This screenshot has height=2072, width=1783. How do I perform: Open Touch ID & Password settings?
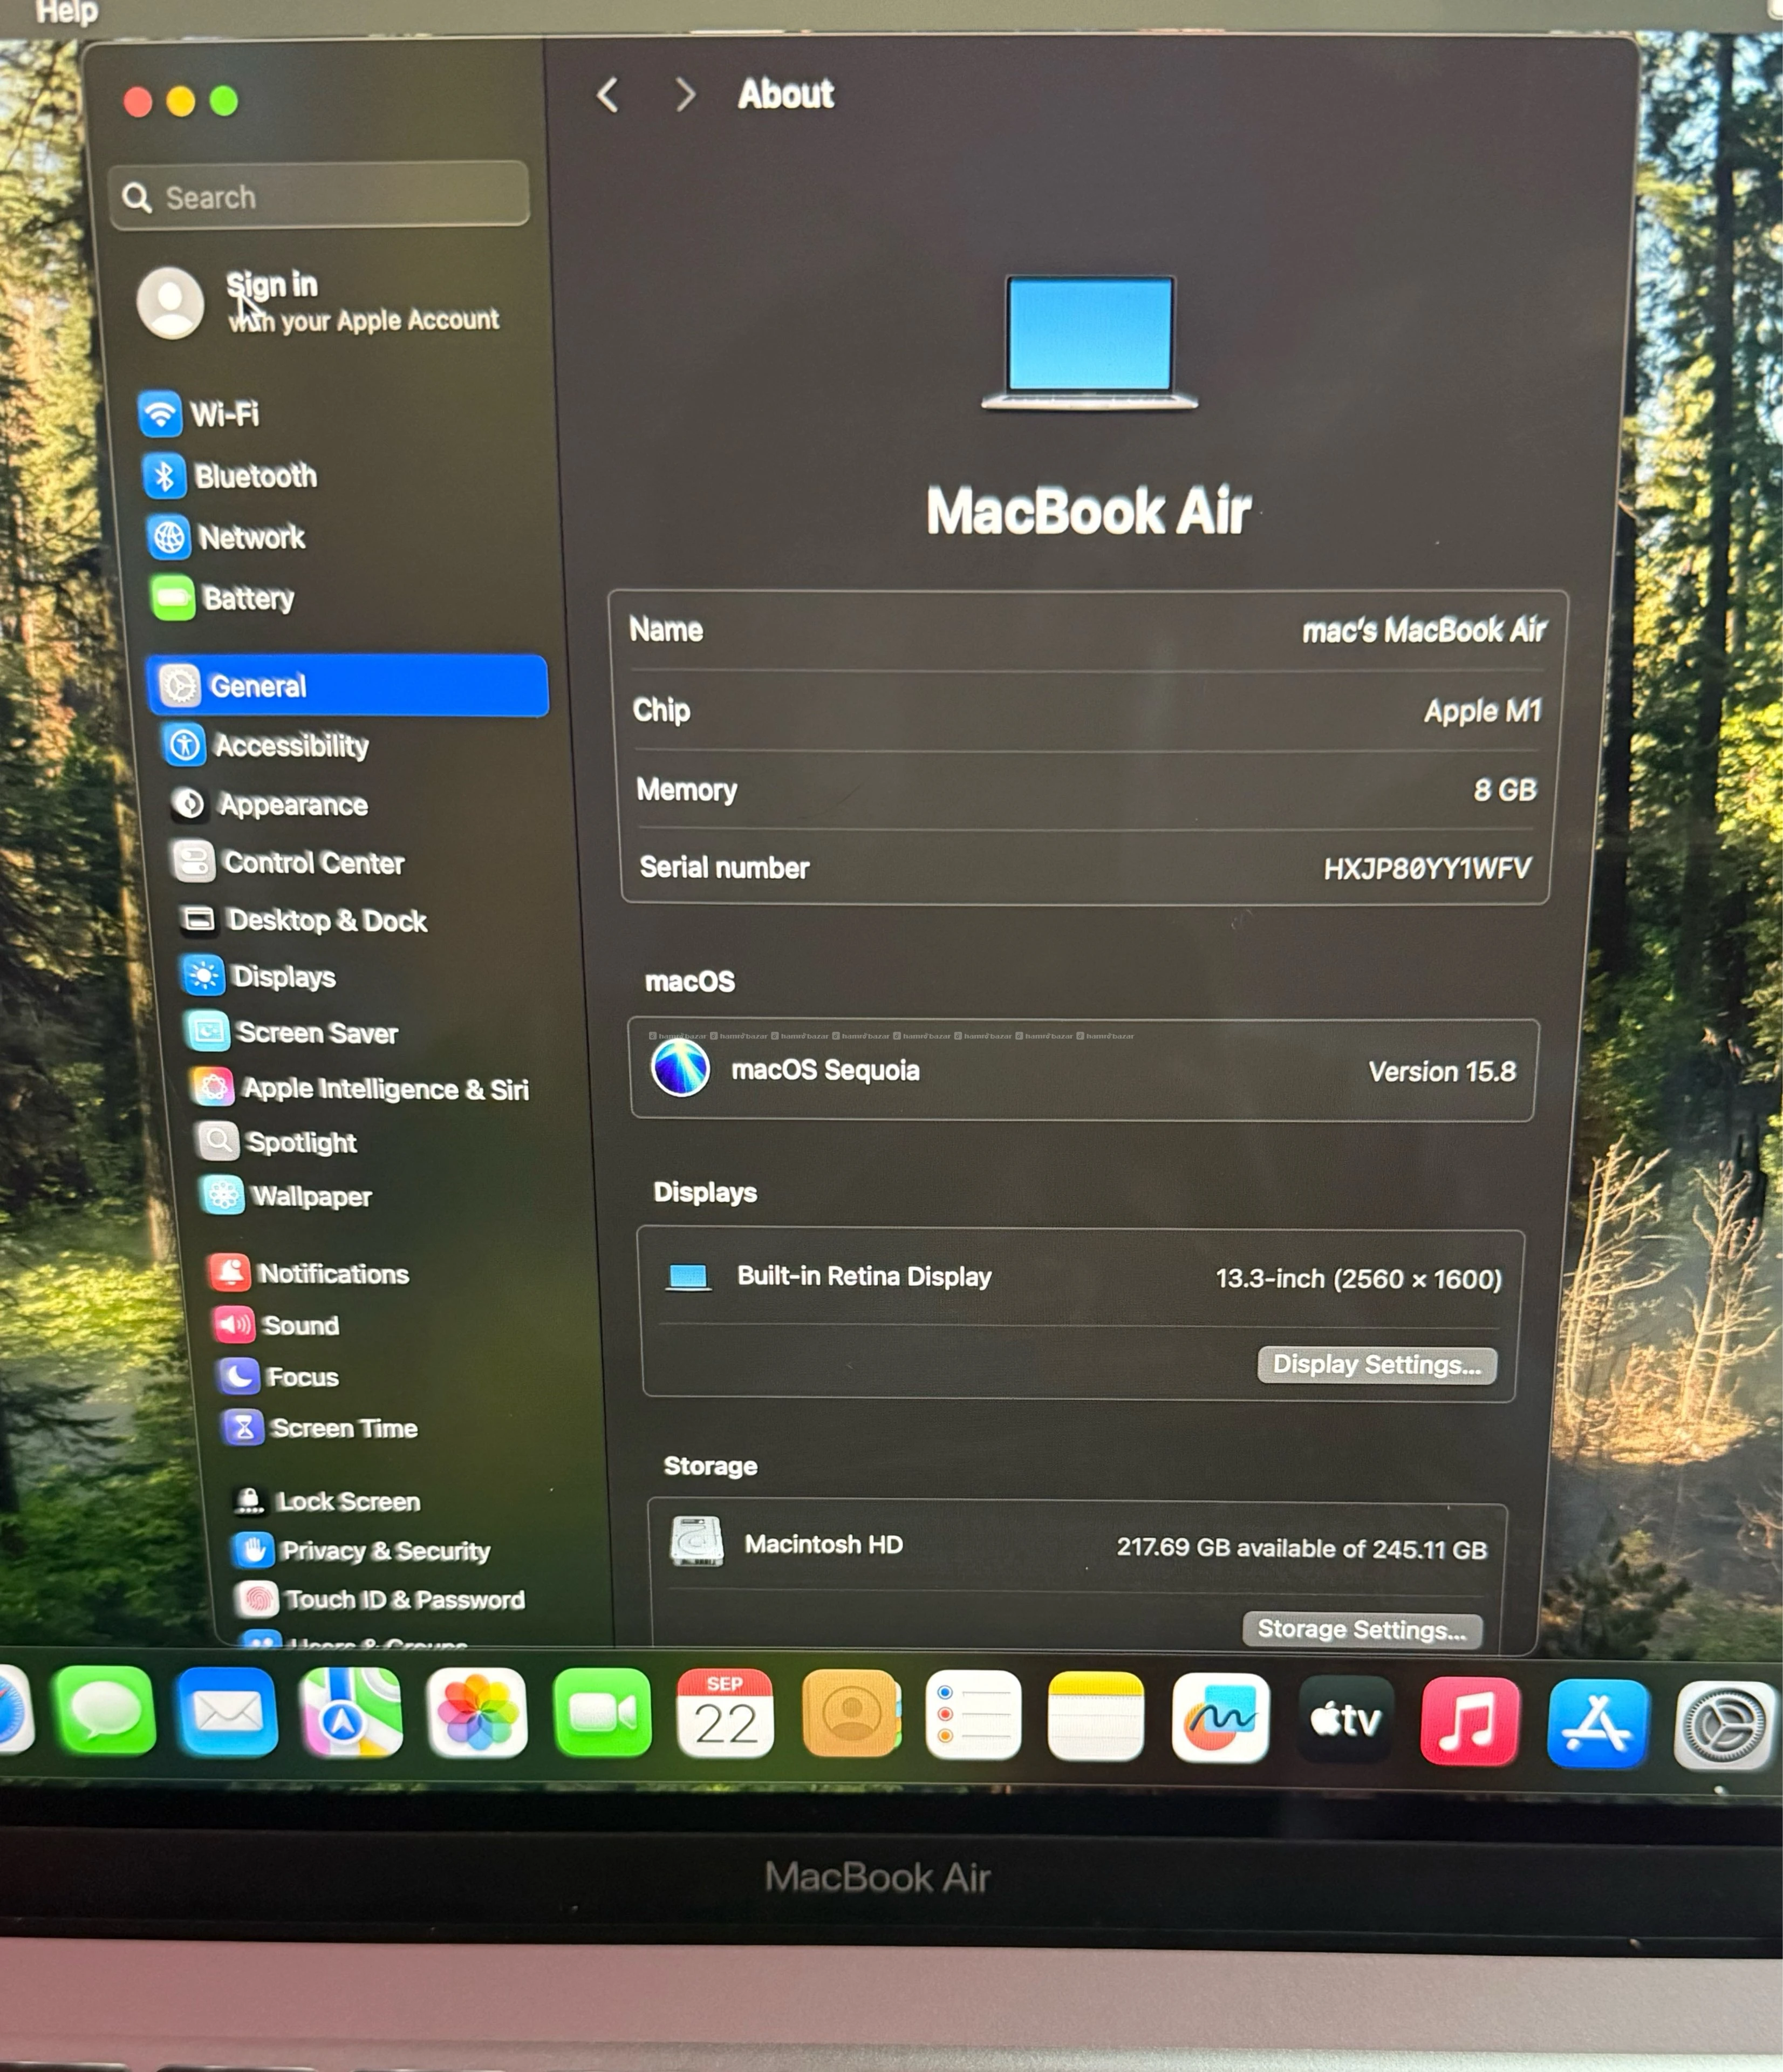coord(380,1599)
